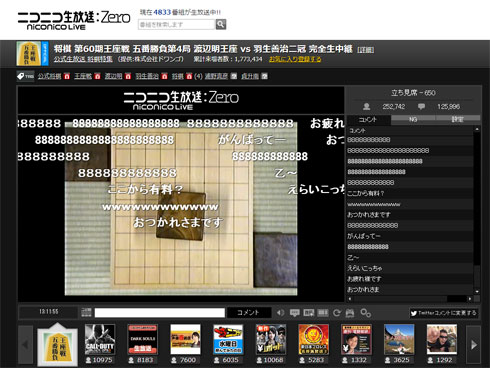The height and width of the screenshot is (368, 490).
Task: Click the printer-like popup icon in control bar
Action: click(x=350, y=313)
